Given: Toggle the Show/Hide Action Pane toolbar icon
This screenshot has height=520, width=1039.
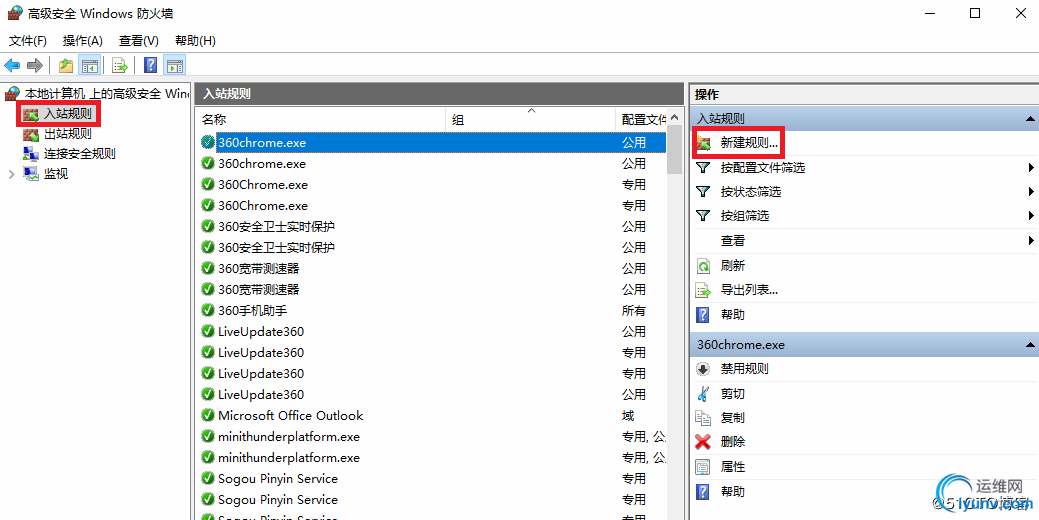Looking at the screenshot, I should point(175,65).
